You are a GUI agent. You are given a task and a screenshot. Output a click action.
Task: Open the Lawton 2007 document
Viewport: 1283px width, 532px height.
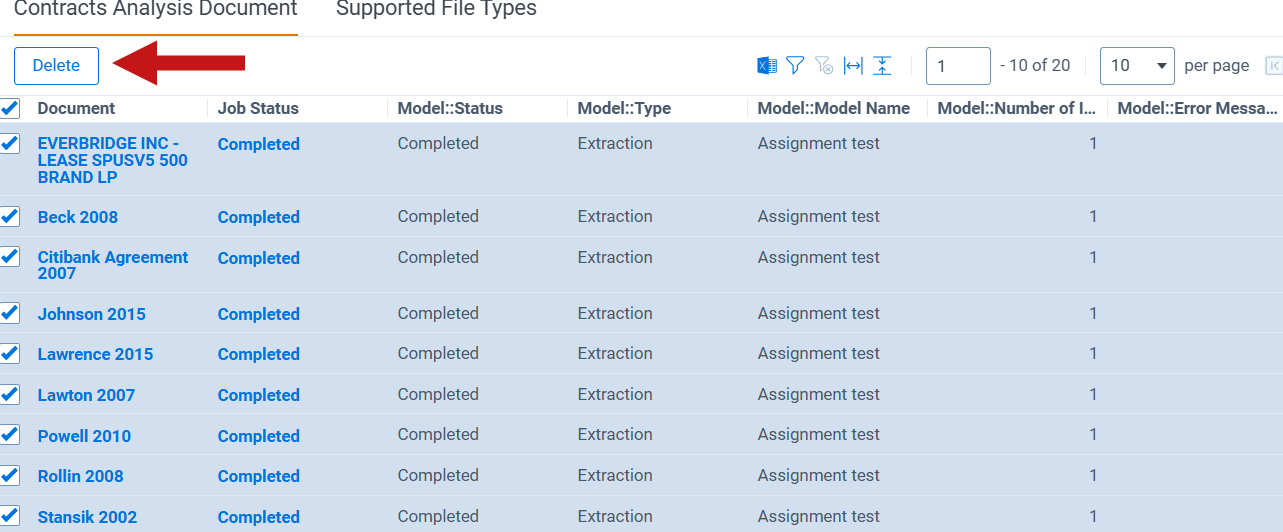86,395
